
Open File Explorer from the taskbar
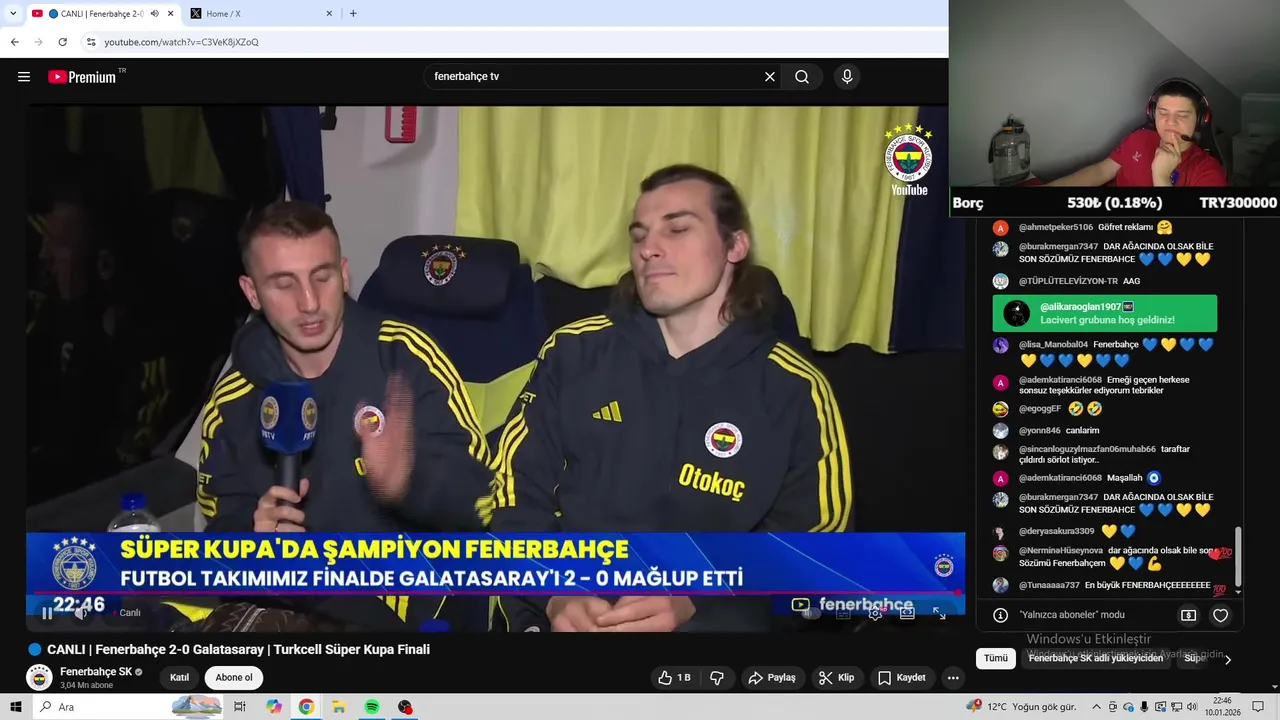(x=339, y=707)
